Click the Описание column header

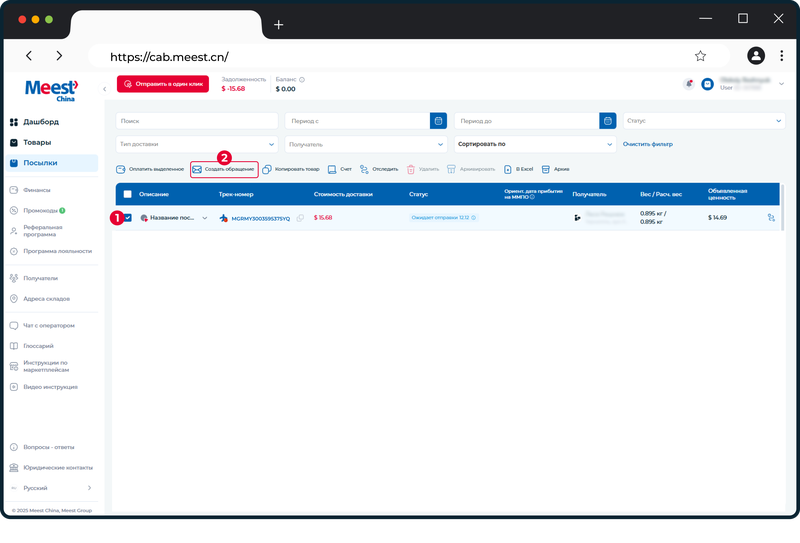(x=154, y=194)
